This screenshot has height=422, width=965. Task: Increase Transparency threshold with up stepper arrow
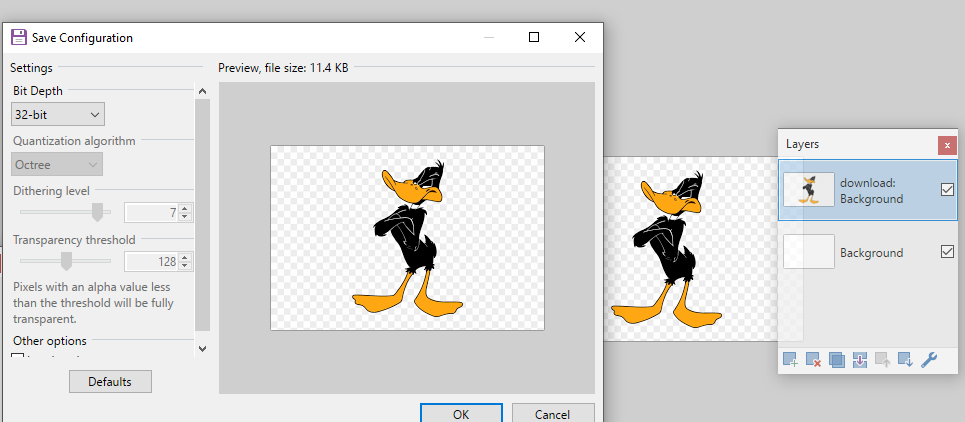(185, 257)
